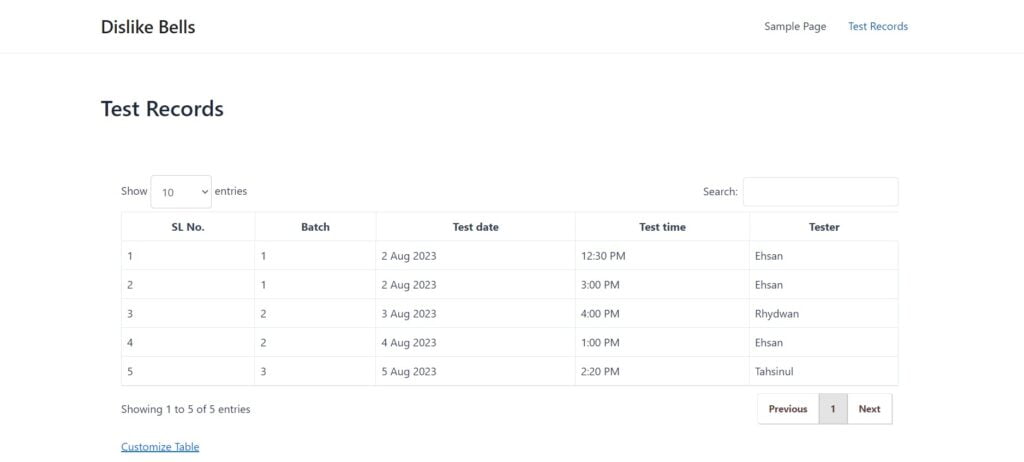The height and width of the screenshot is (462, 1024).
Task: Click the 12:30 PM test time cell
Action: click(x=662, y=256)
